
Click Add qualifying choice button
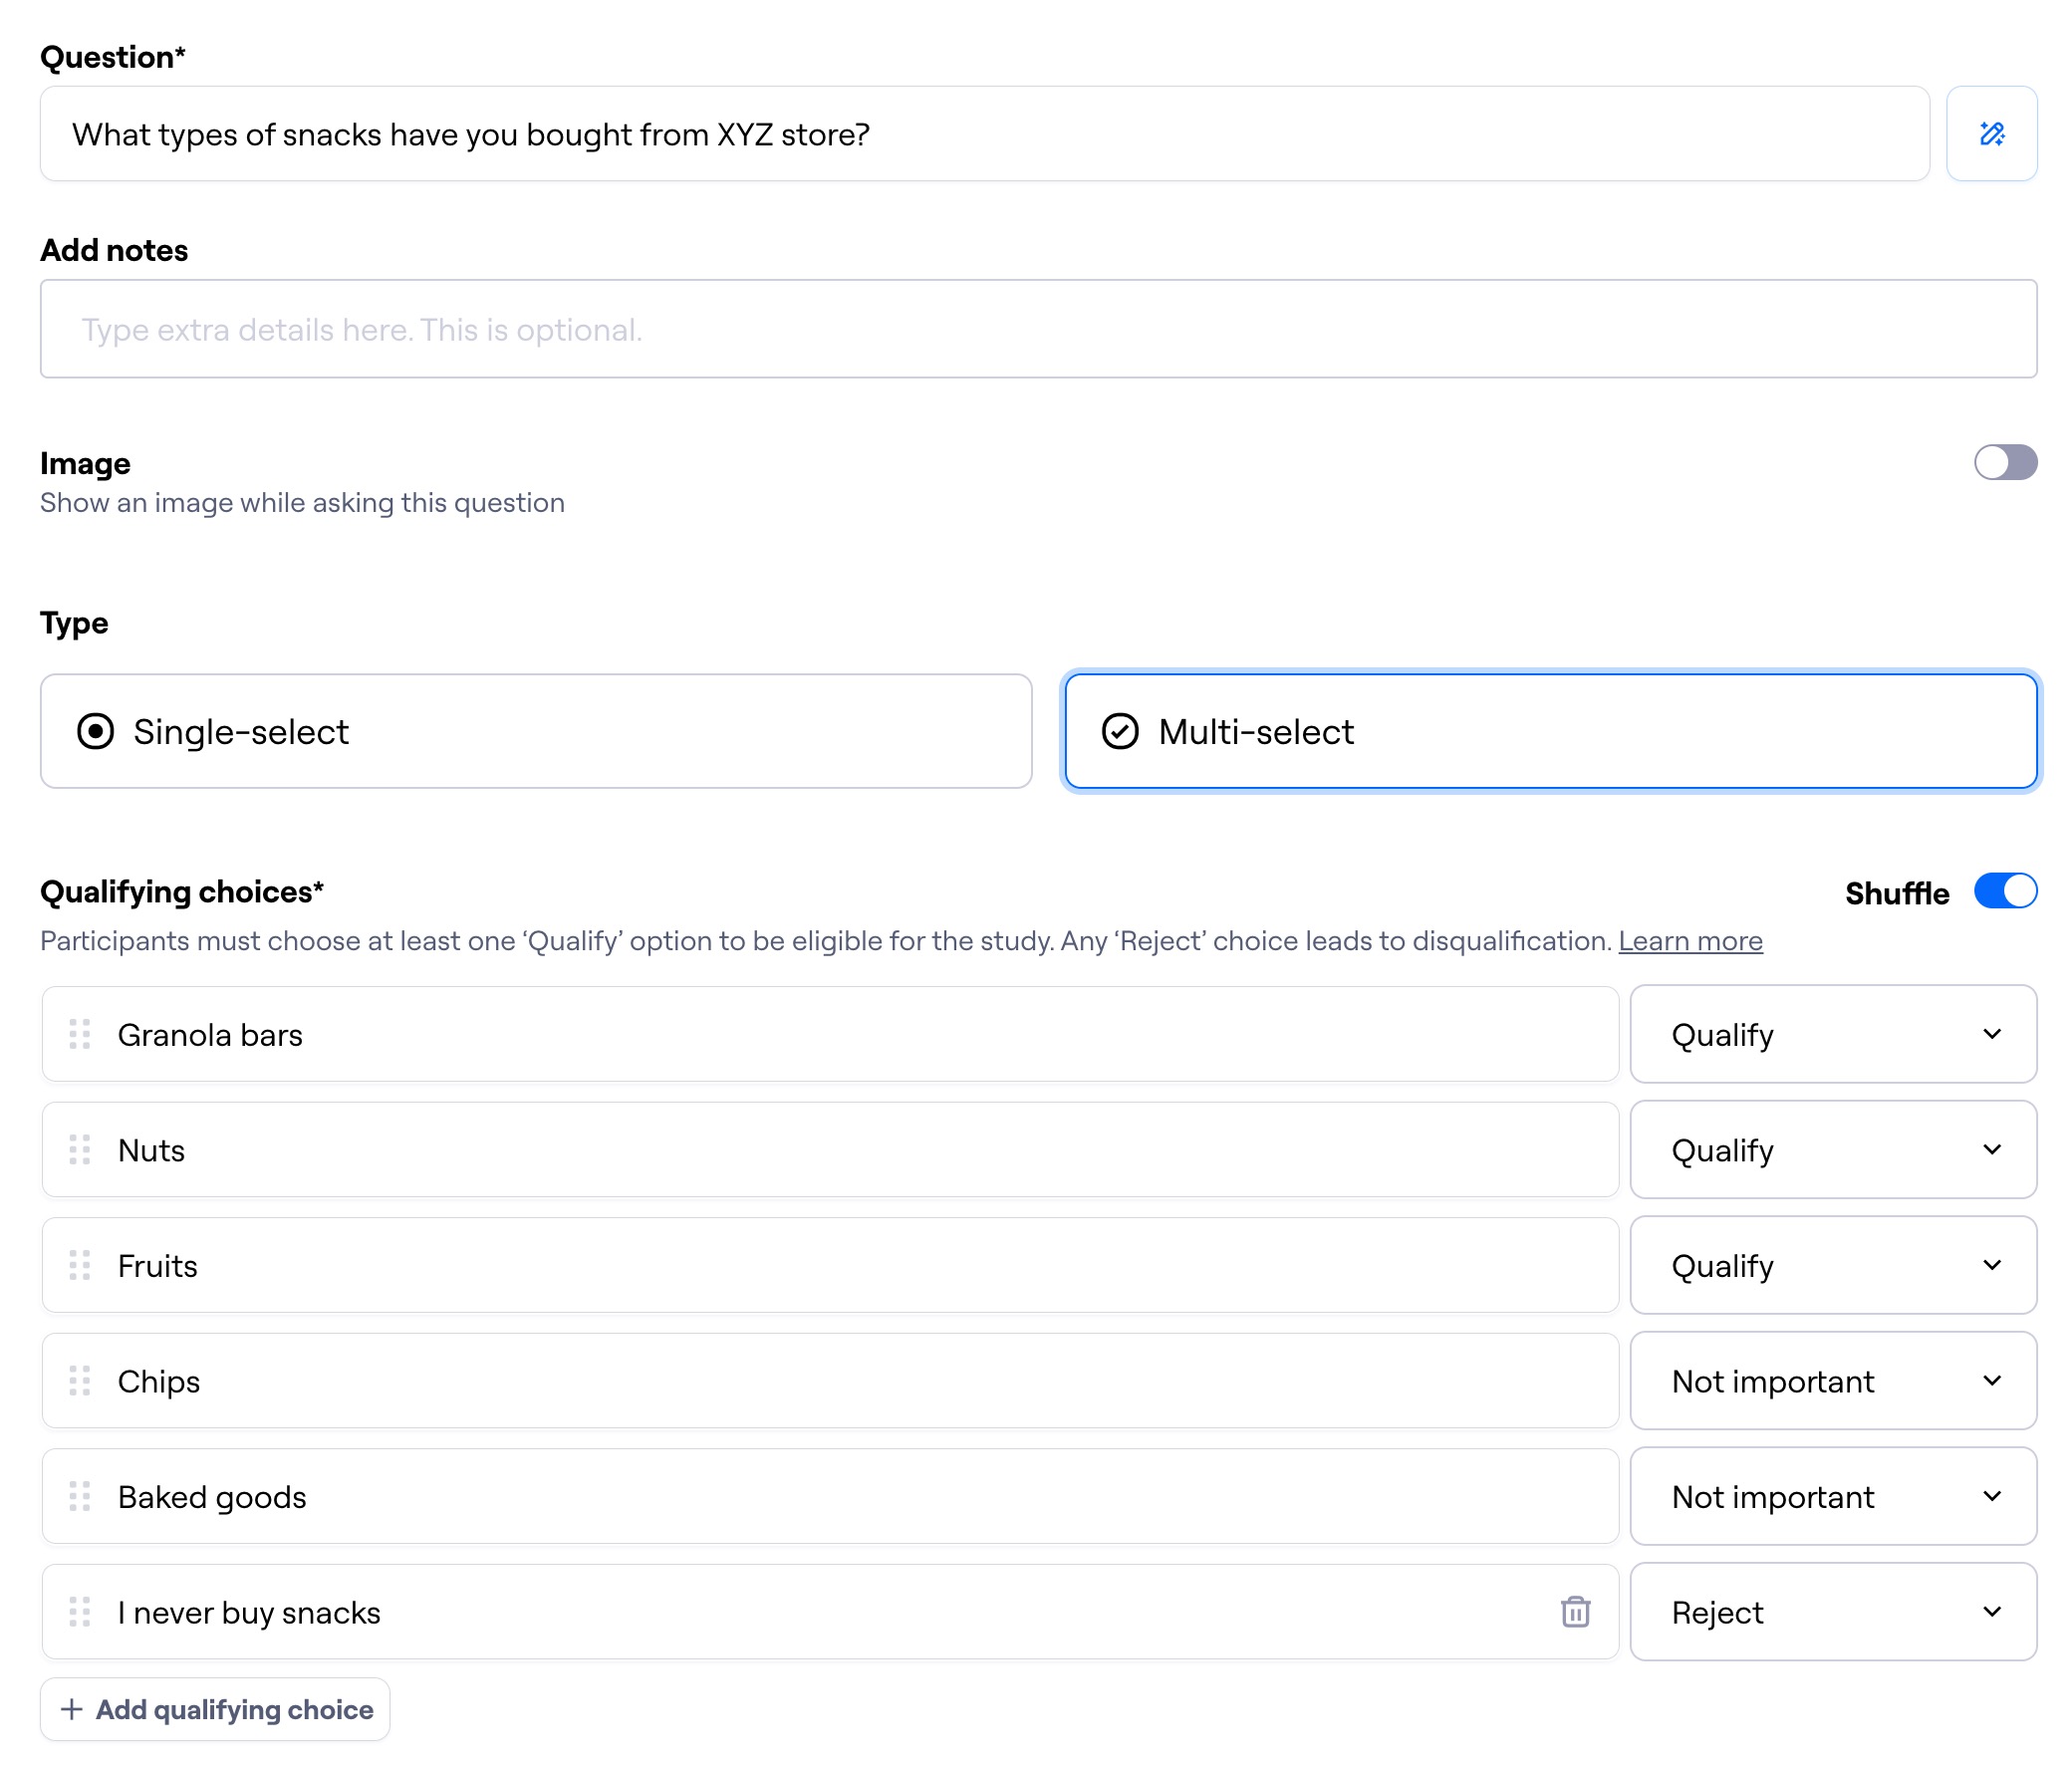point(215,1708)
